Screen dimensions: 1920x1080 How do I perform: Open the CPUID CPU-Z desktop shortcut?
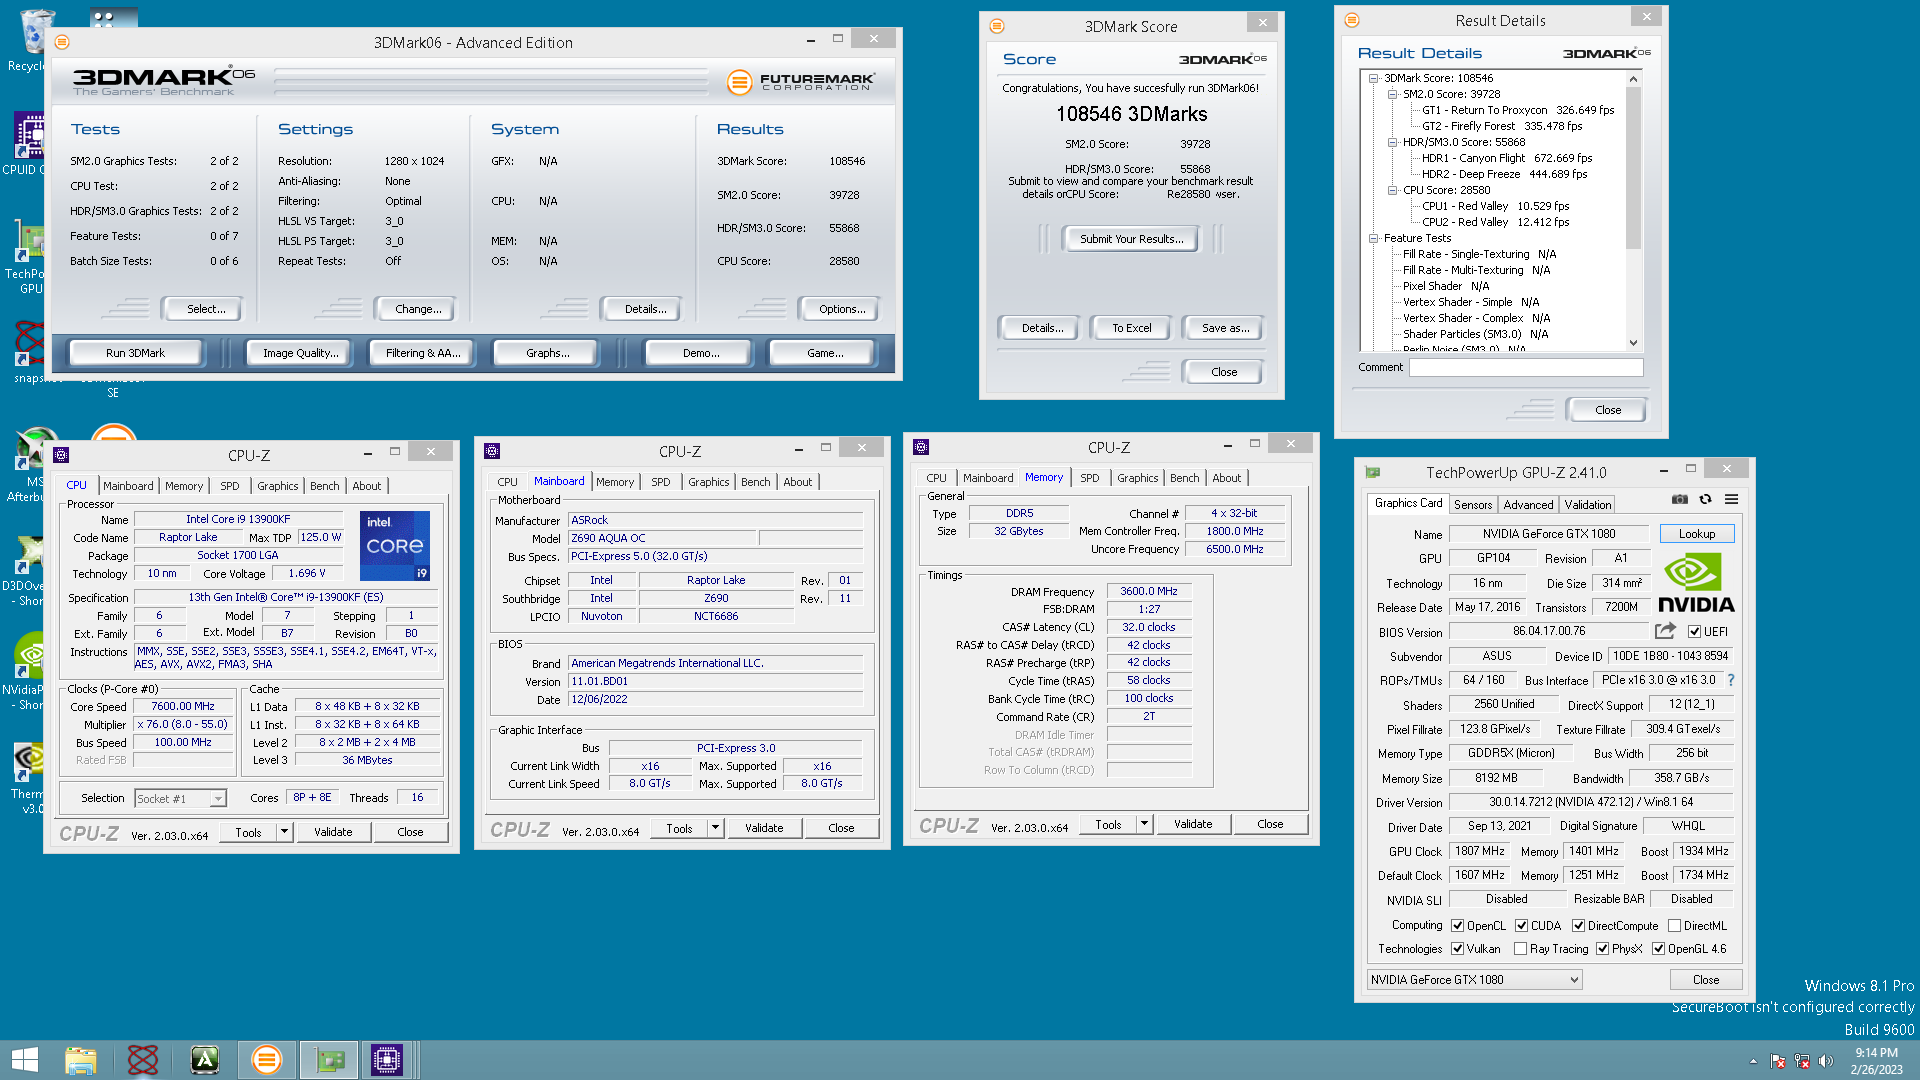[x=30, y=143]
